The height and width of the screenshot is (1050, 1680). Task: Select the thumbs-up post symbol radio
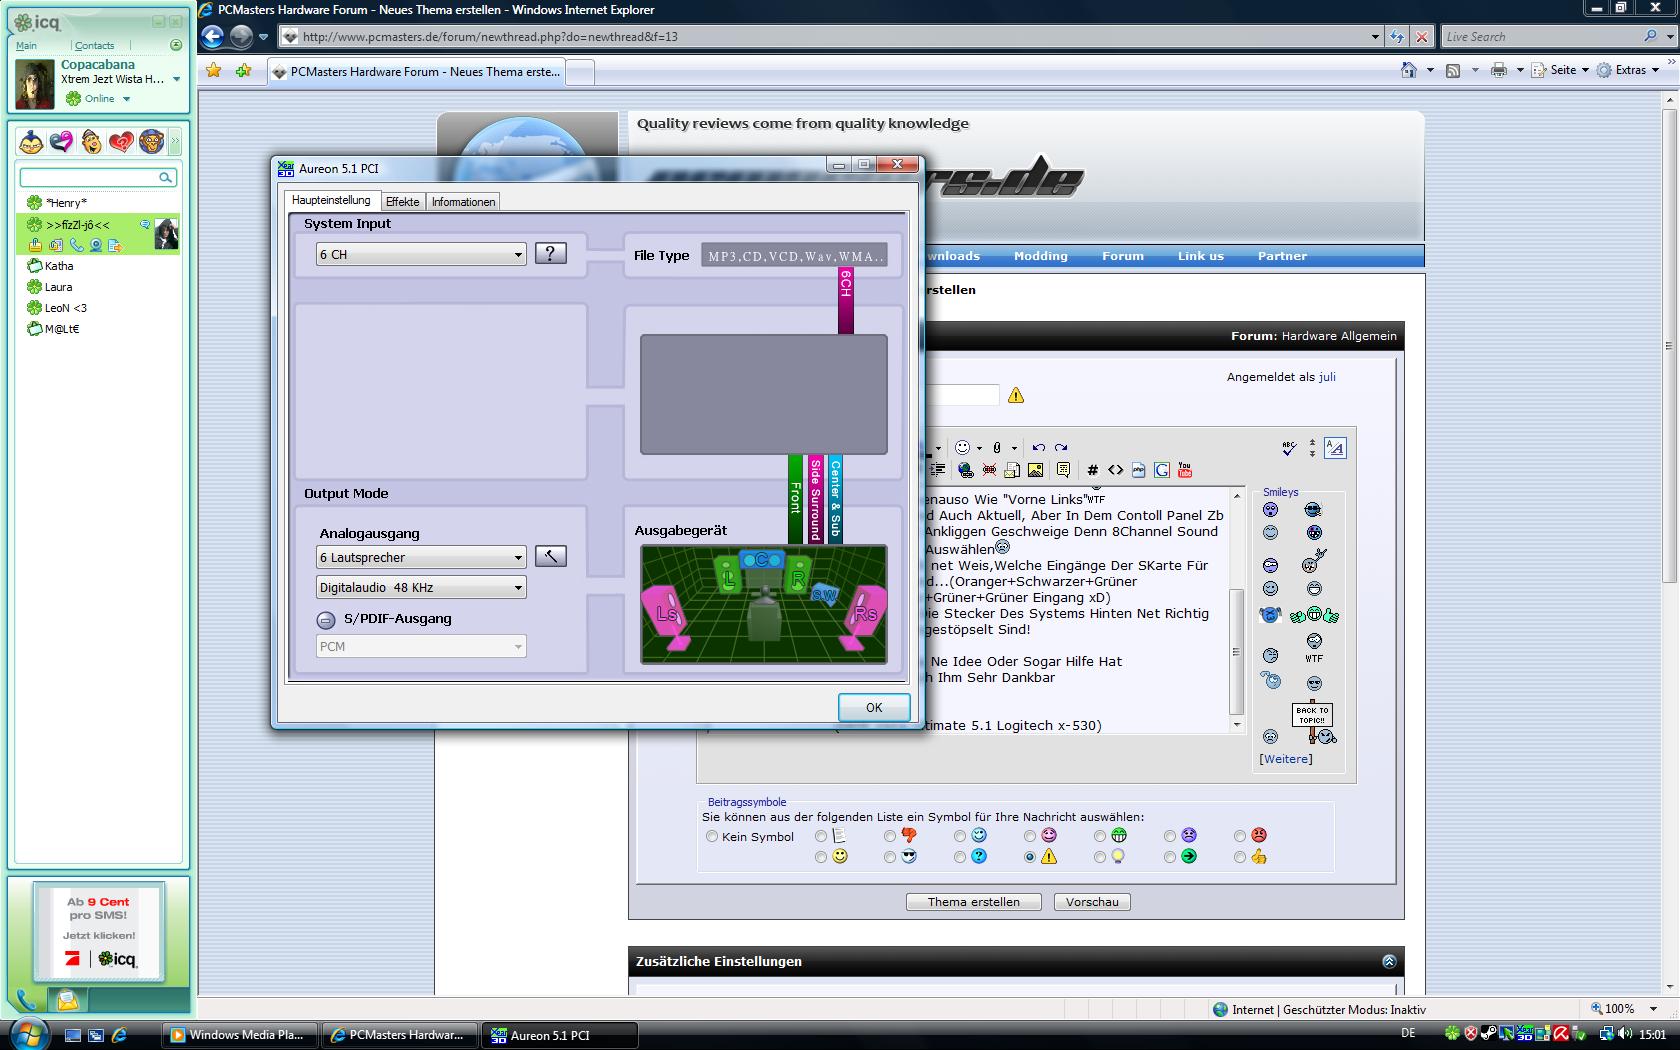pyautogui.click(x=1240, y=857)
